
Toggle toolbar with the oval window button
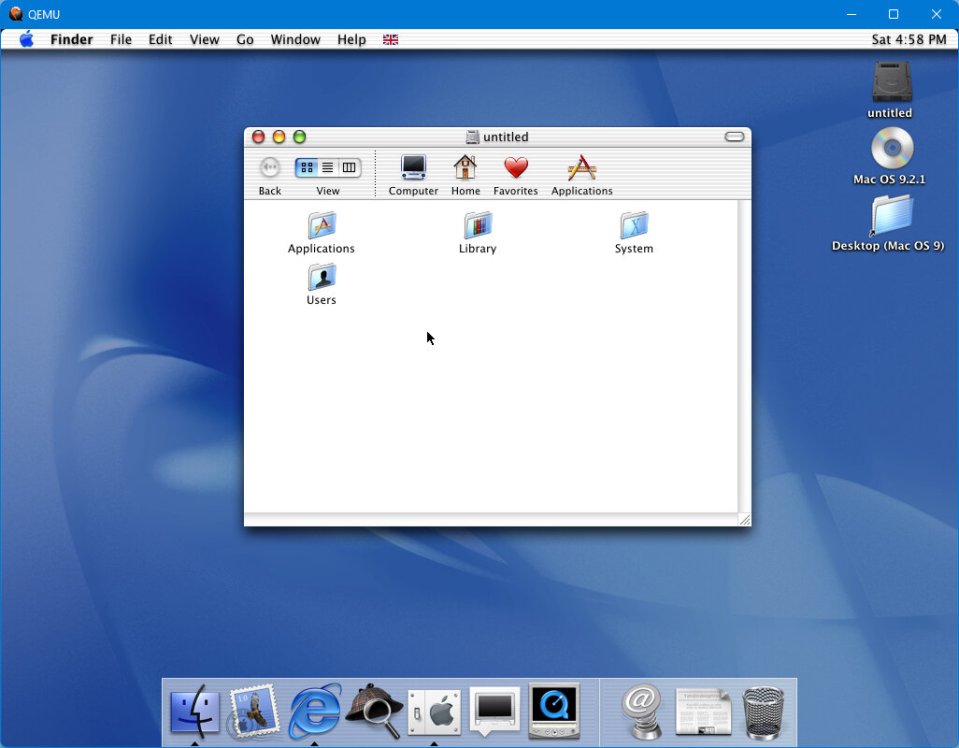point(734,137)
